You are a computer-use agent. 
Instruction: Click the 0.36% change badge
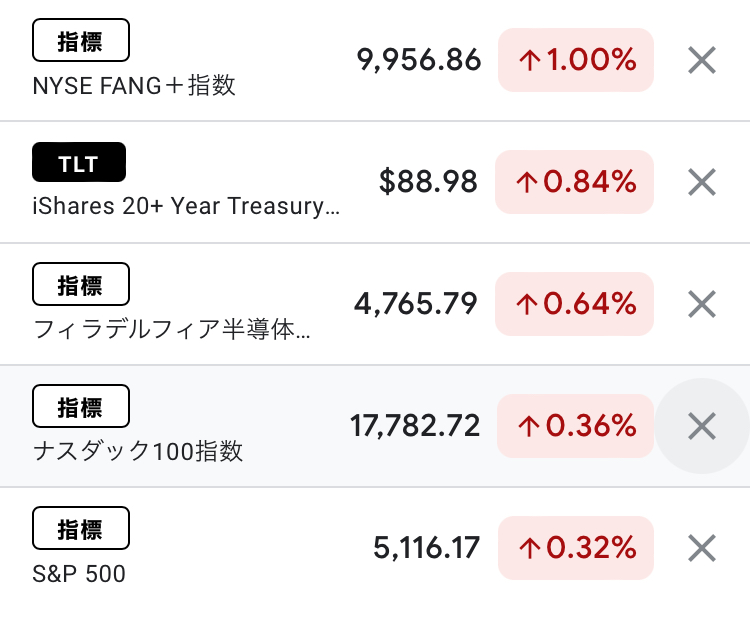575,426
